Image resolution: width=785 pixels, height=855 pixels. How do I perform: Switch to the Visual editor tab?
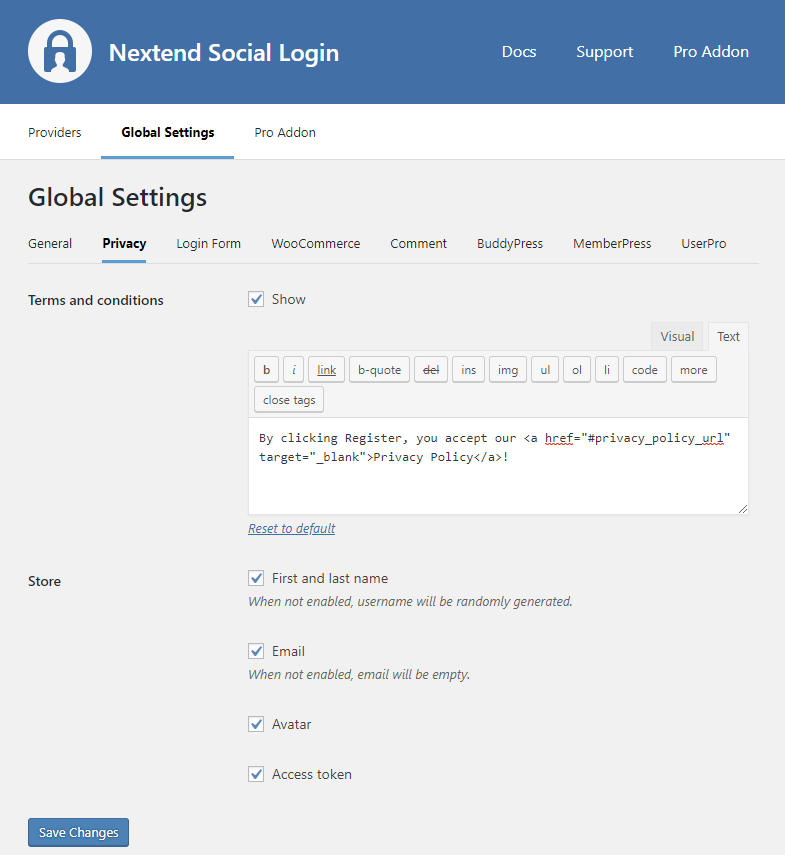pyautogui.click(x=677, y=337)
